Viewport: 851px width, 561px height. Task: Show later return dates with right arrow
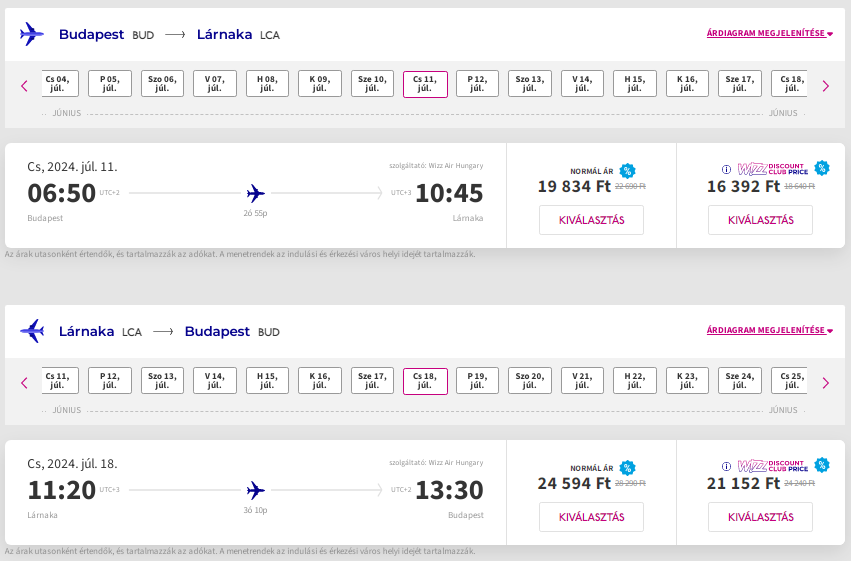[826, 383]
